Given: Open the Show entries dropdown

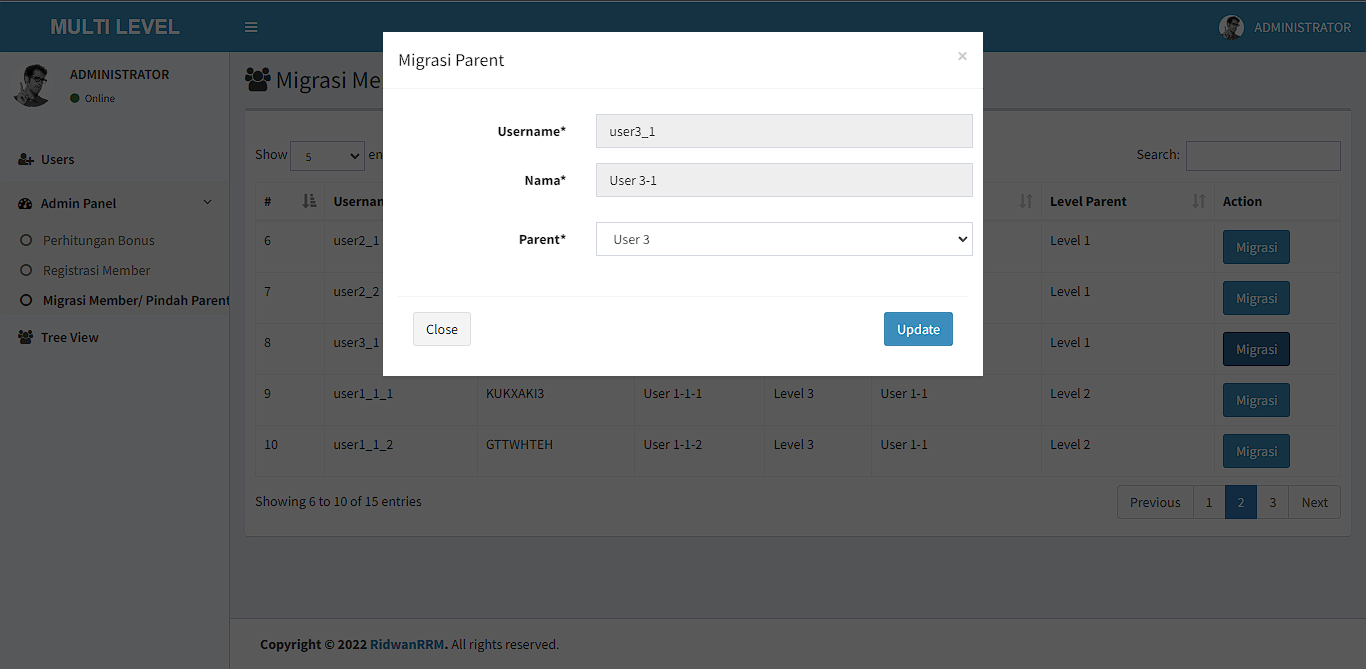Looking at the screenshot, I should coord(327,156).
